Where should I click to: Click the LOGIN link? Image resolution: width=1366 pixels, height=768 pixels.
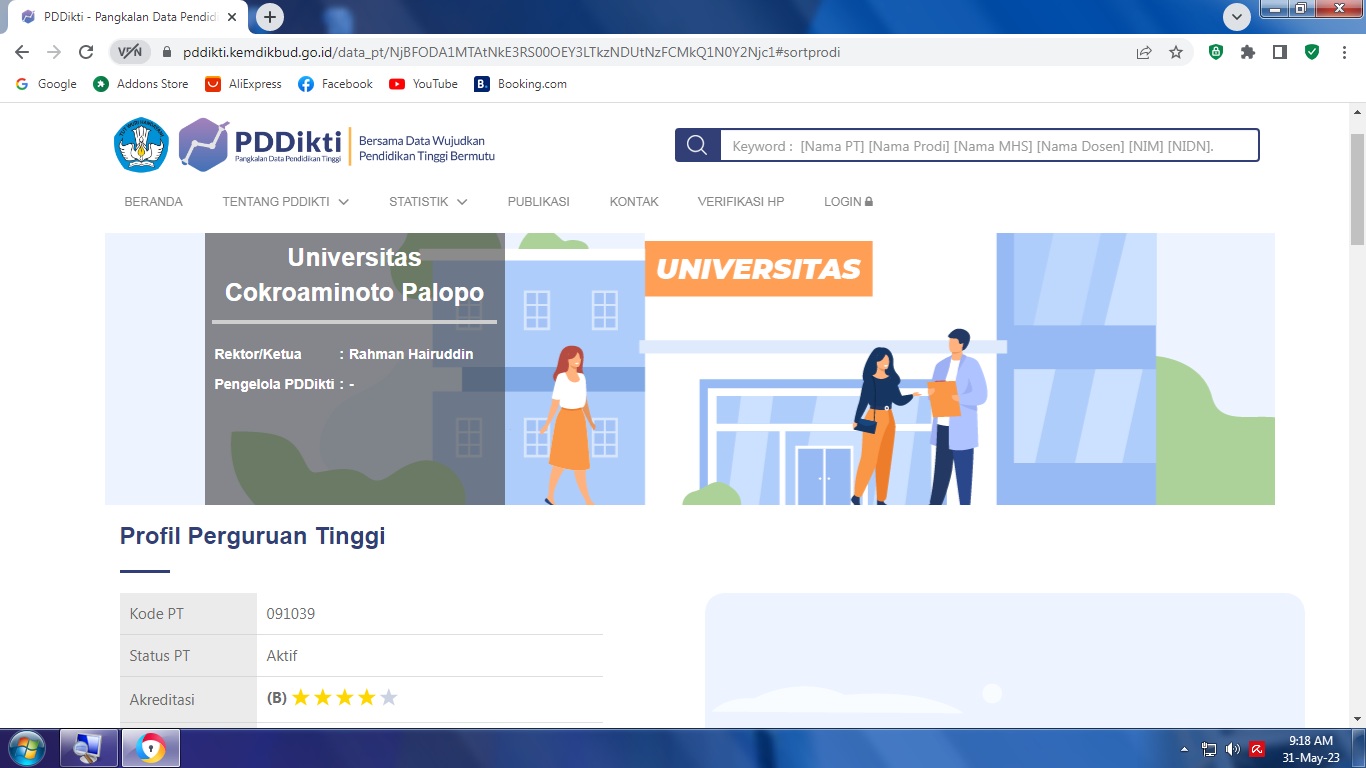click(x=848, y=202)
